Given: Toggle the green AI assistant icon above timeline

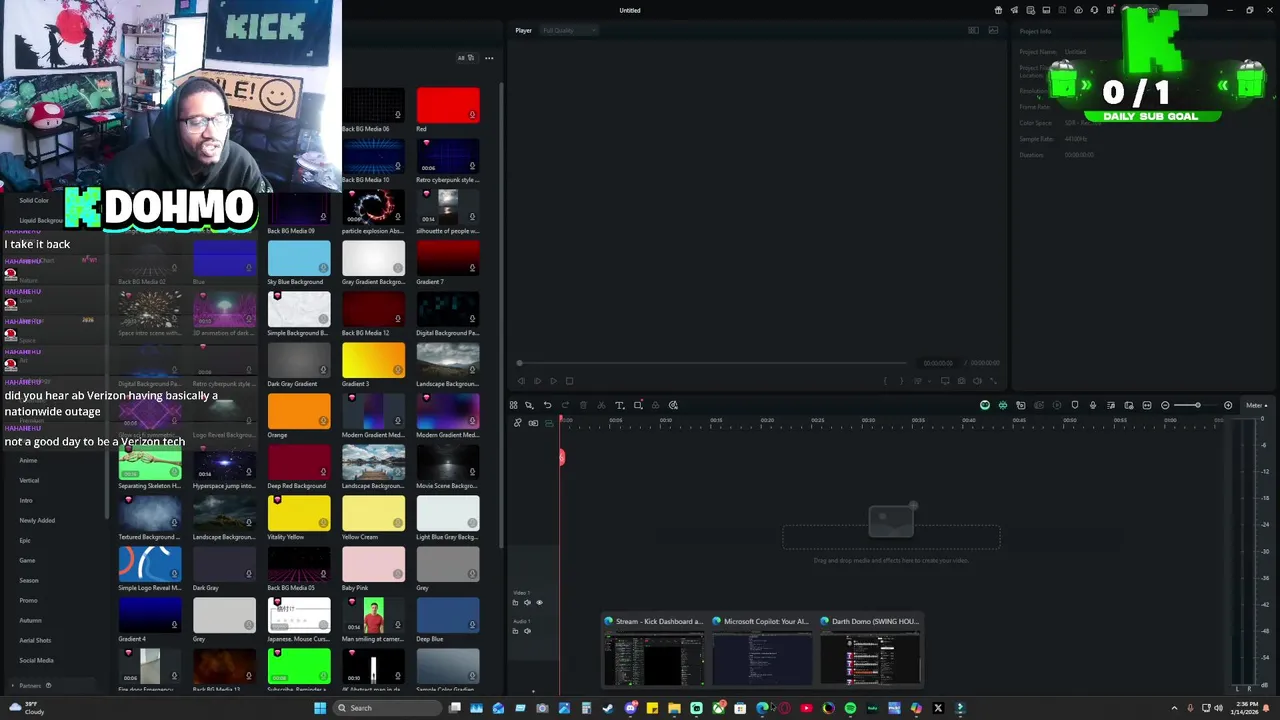Looking at the screenshot, I should click(x=985, y=405).
